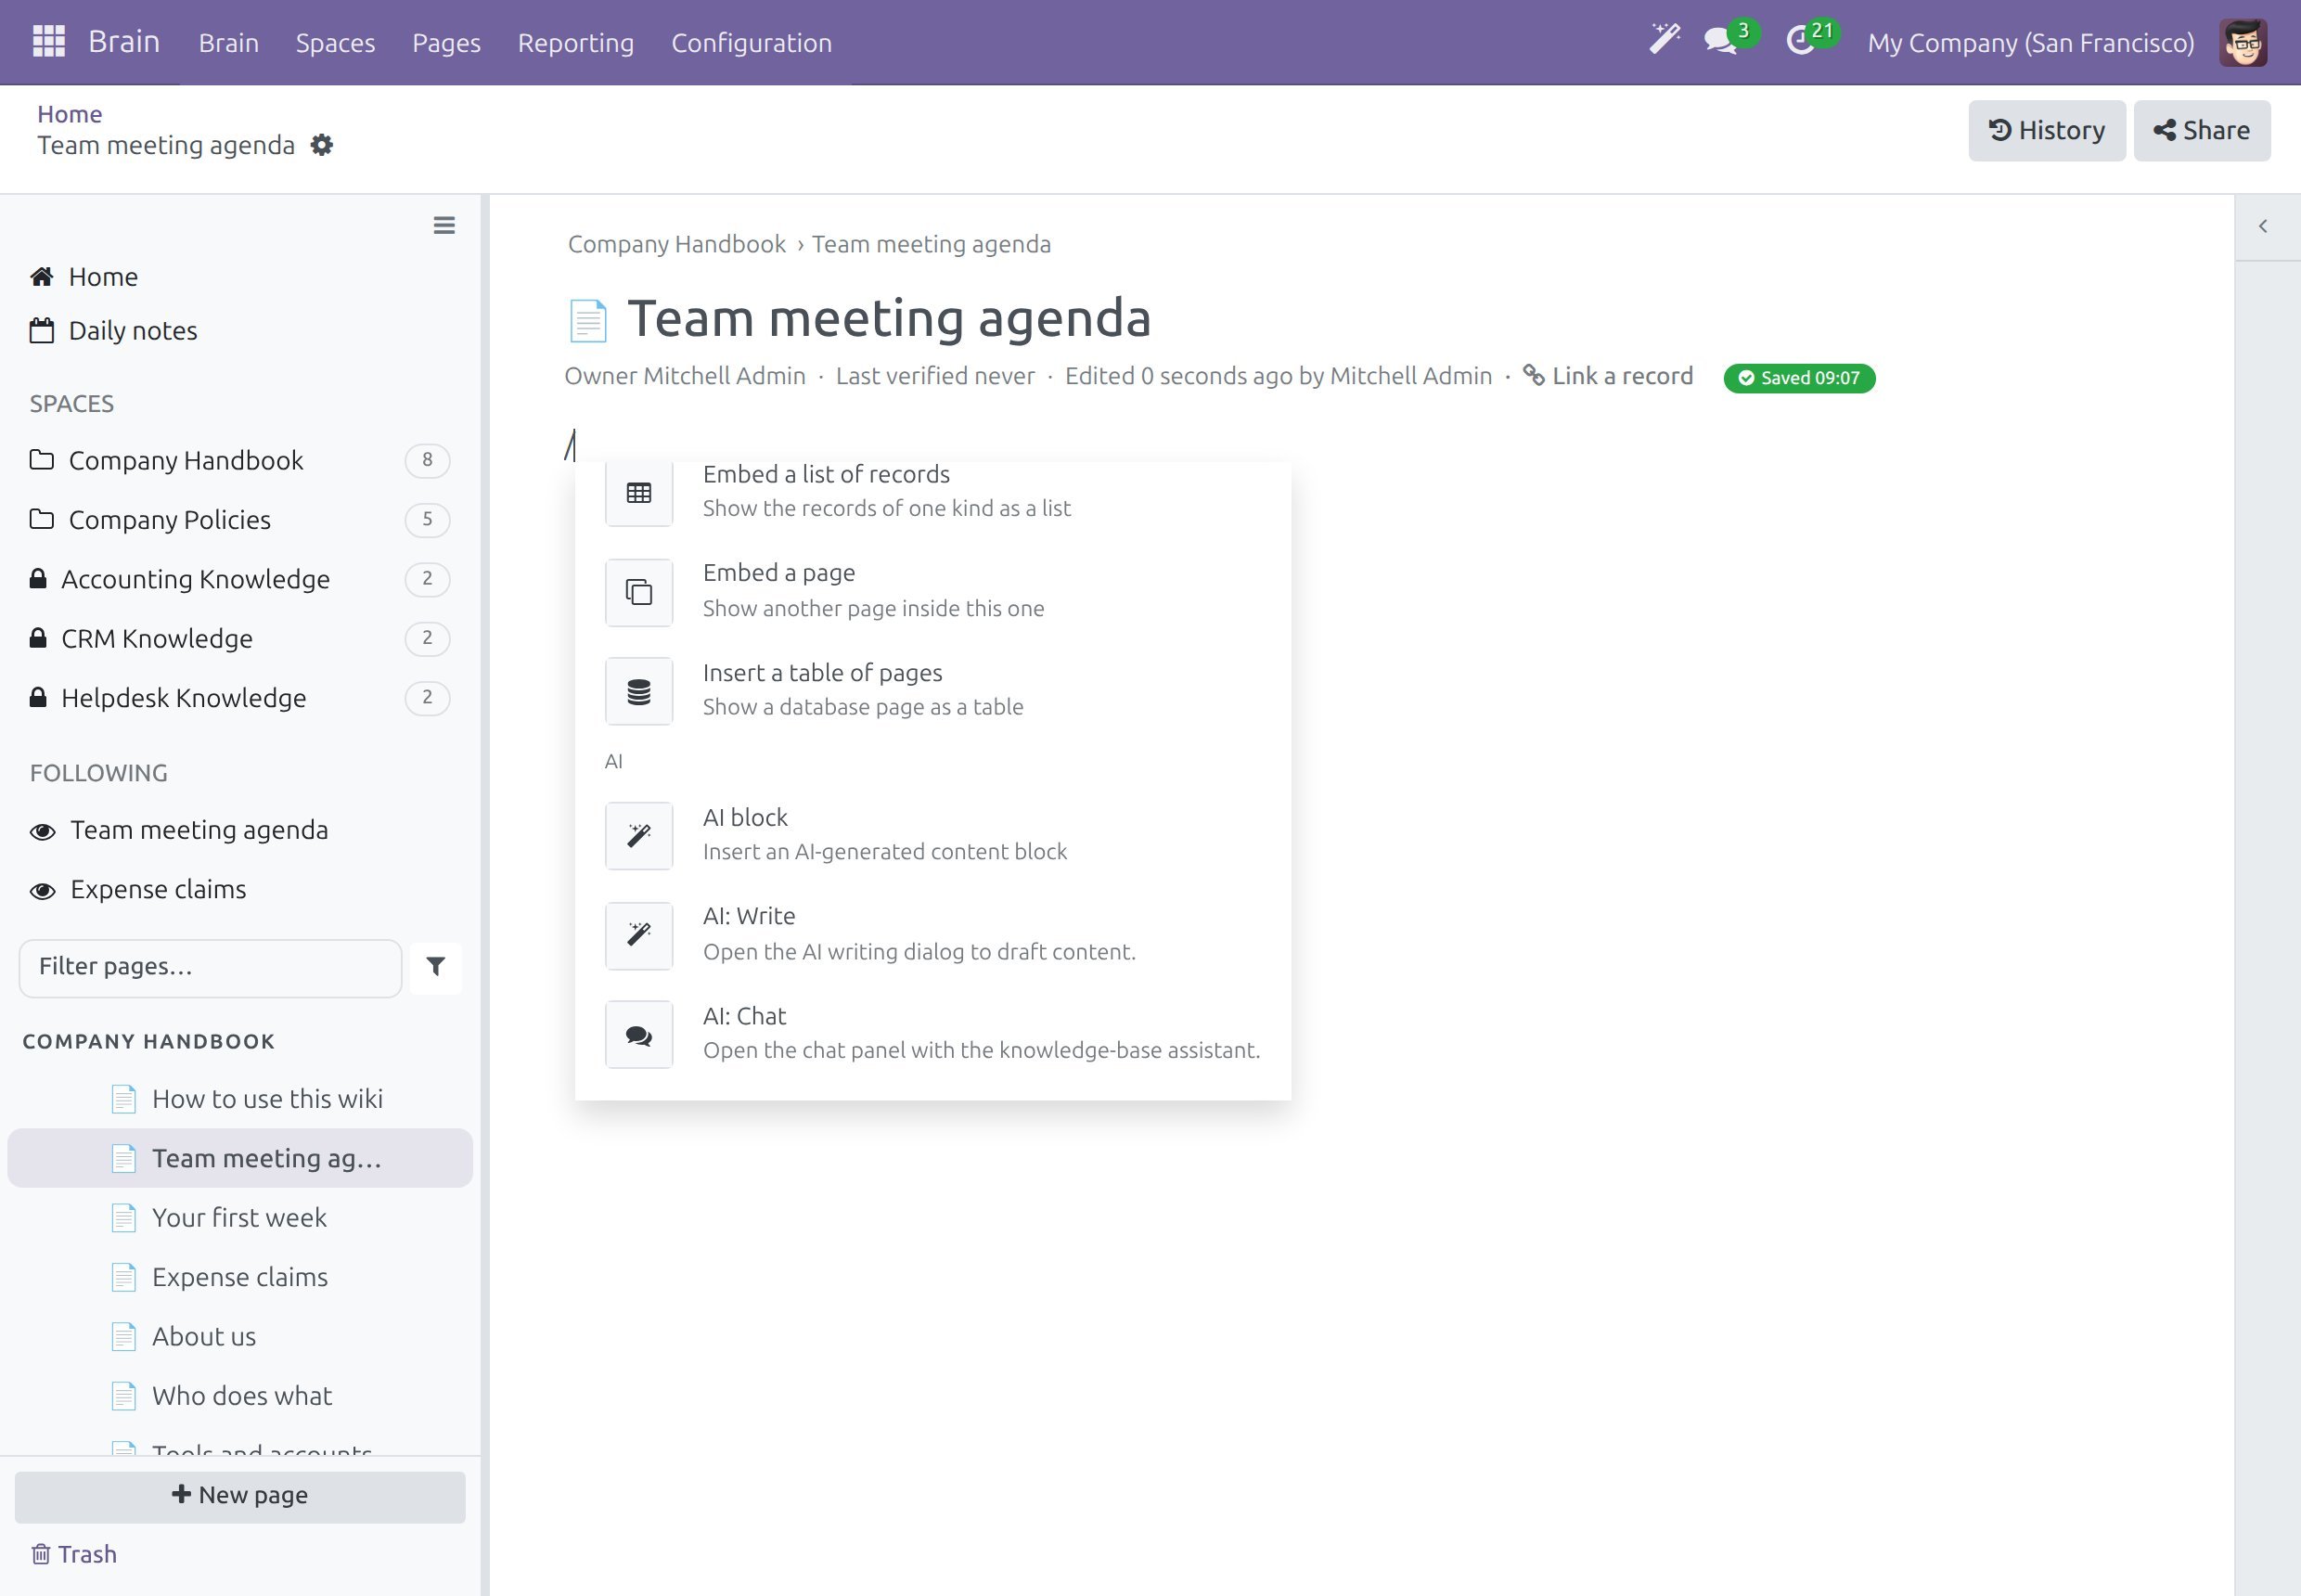Click the page emoji icon beside the title
Screen dimensions: 2301x1596
(588, 320)
